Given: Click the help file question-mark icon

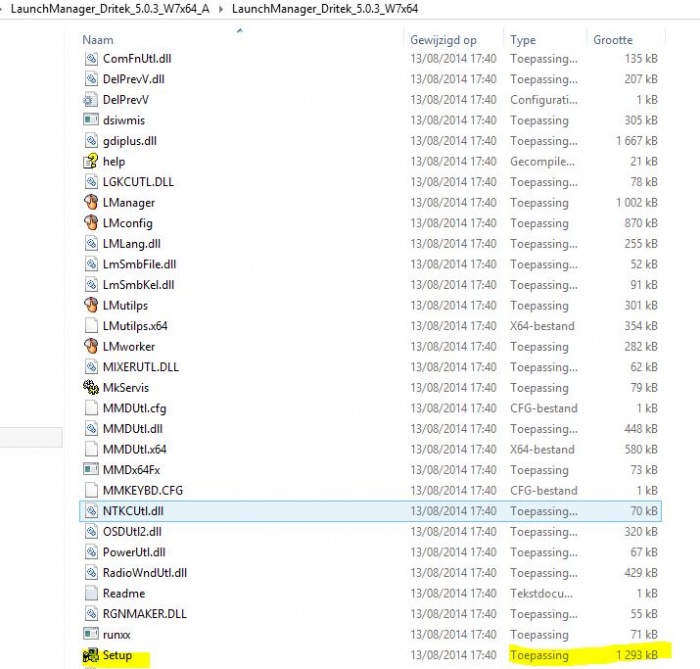Looking at the screenshot, I should coord(91,161).
